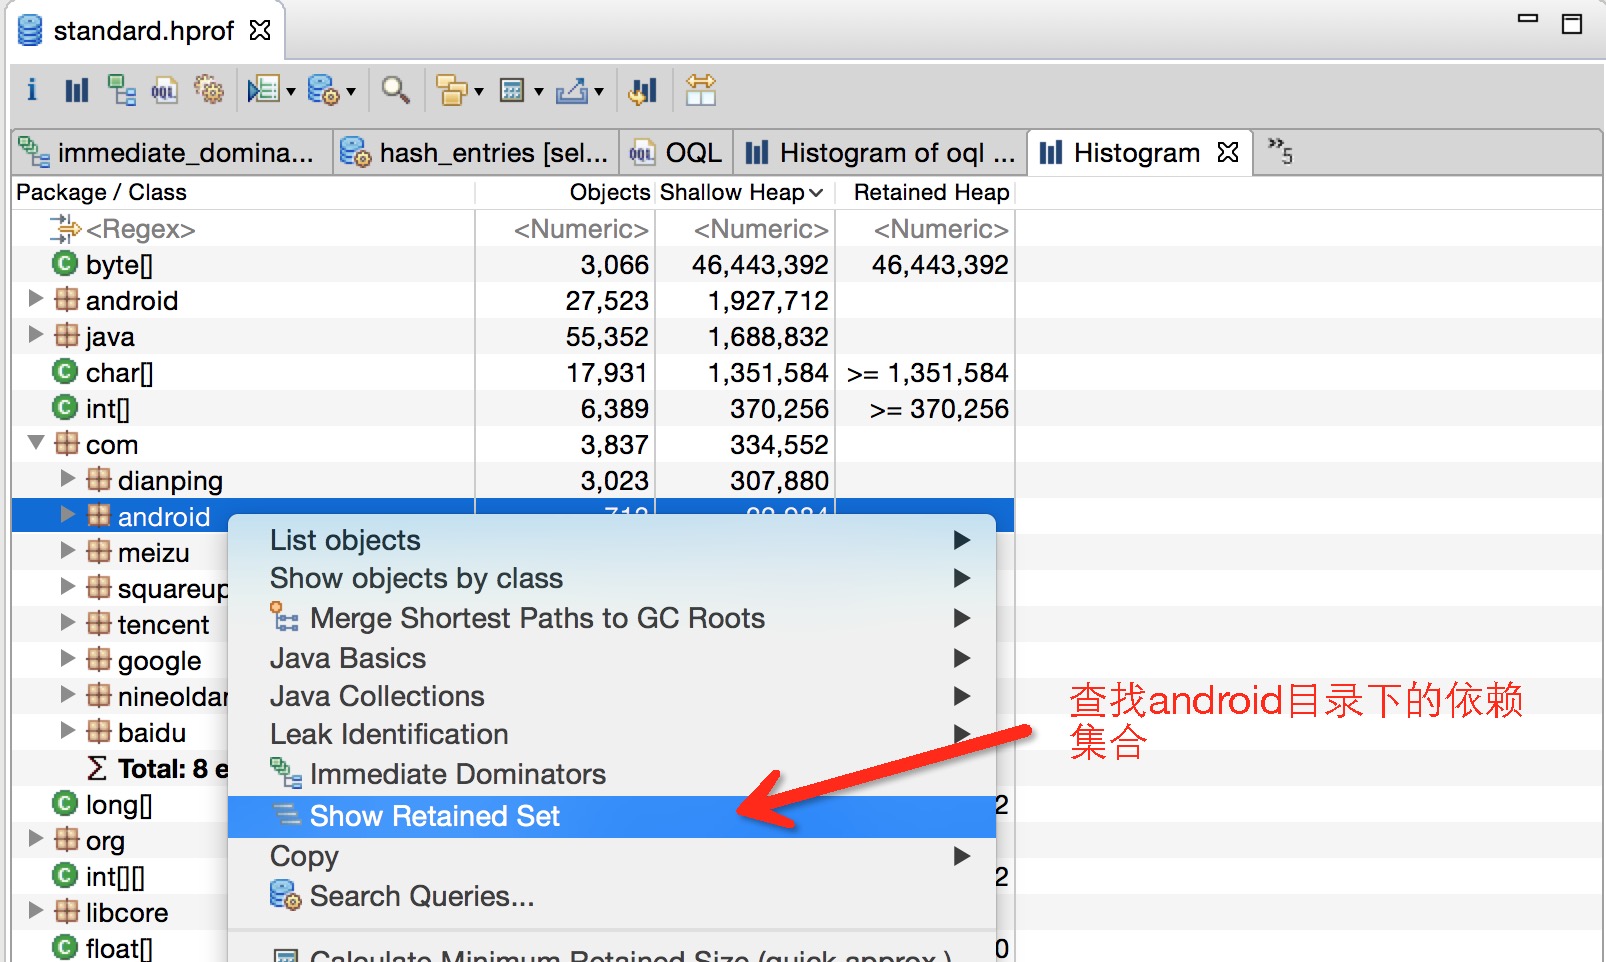The height and width of the screenshot is (962, 1606).
Task: Open the calculator toolbar icon
Action: click(513, 90)
